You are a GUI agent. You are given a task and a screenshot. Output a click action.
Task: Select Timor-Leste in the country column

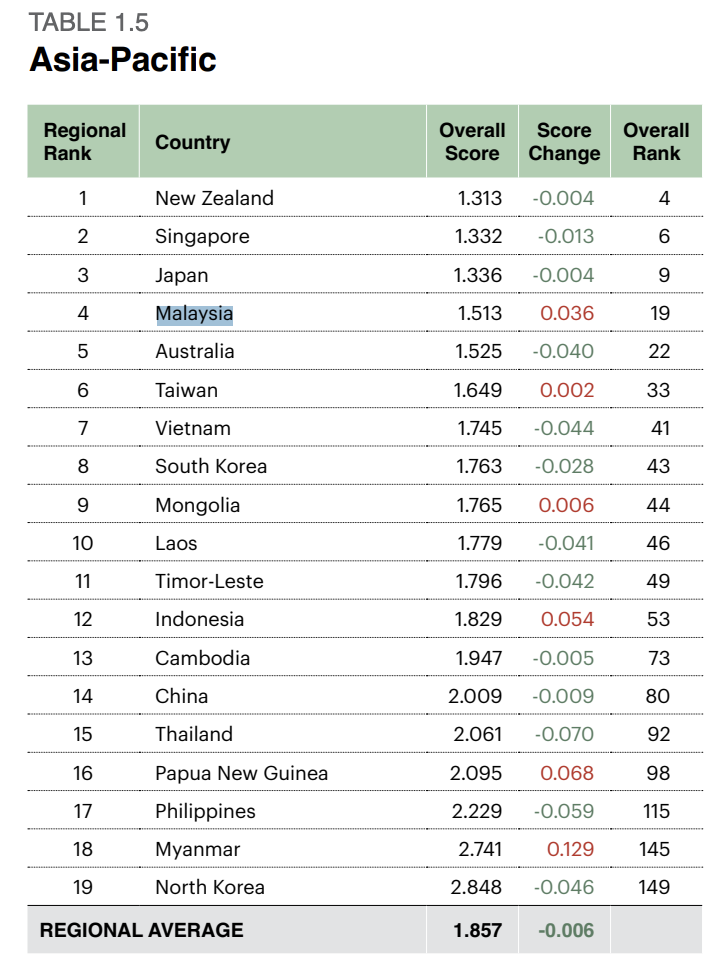click(209, 581)
